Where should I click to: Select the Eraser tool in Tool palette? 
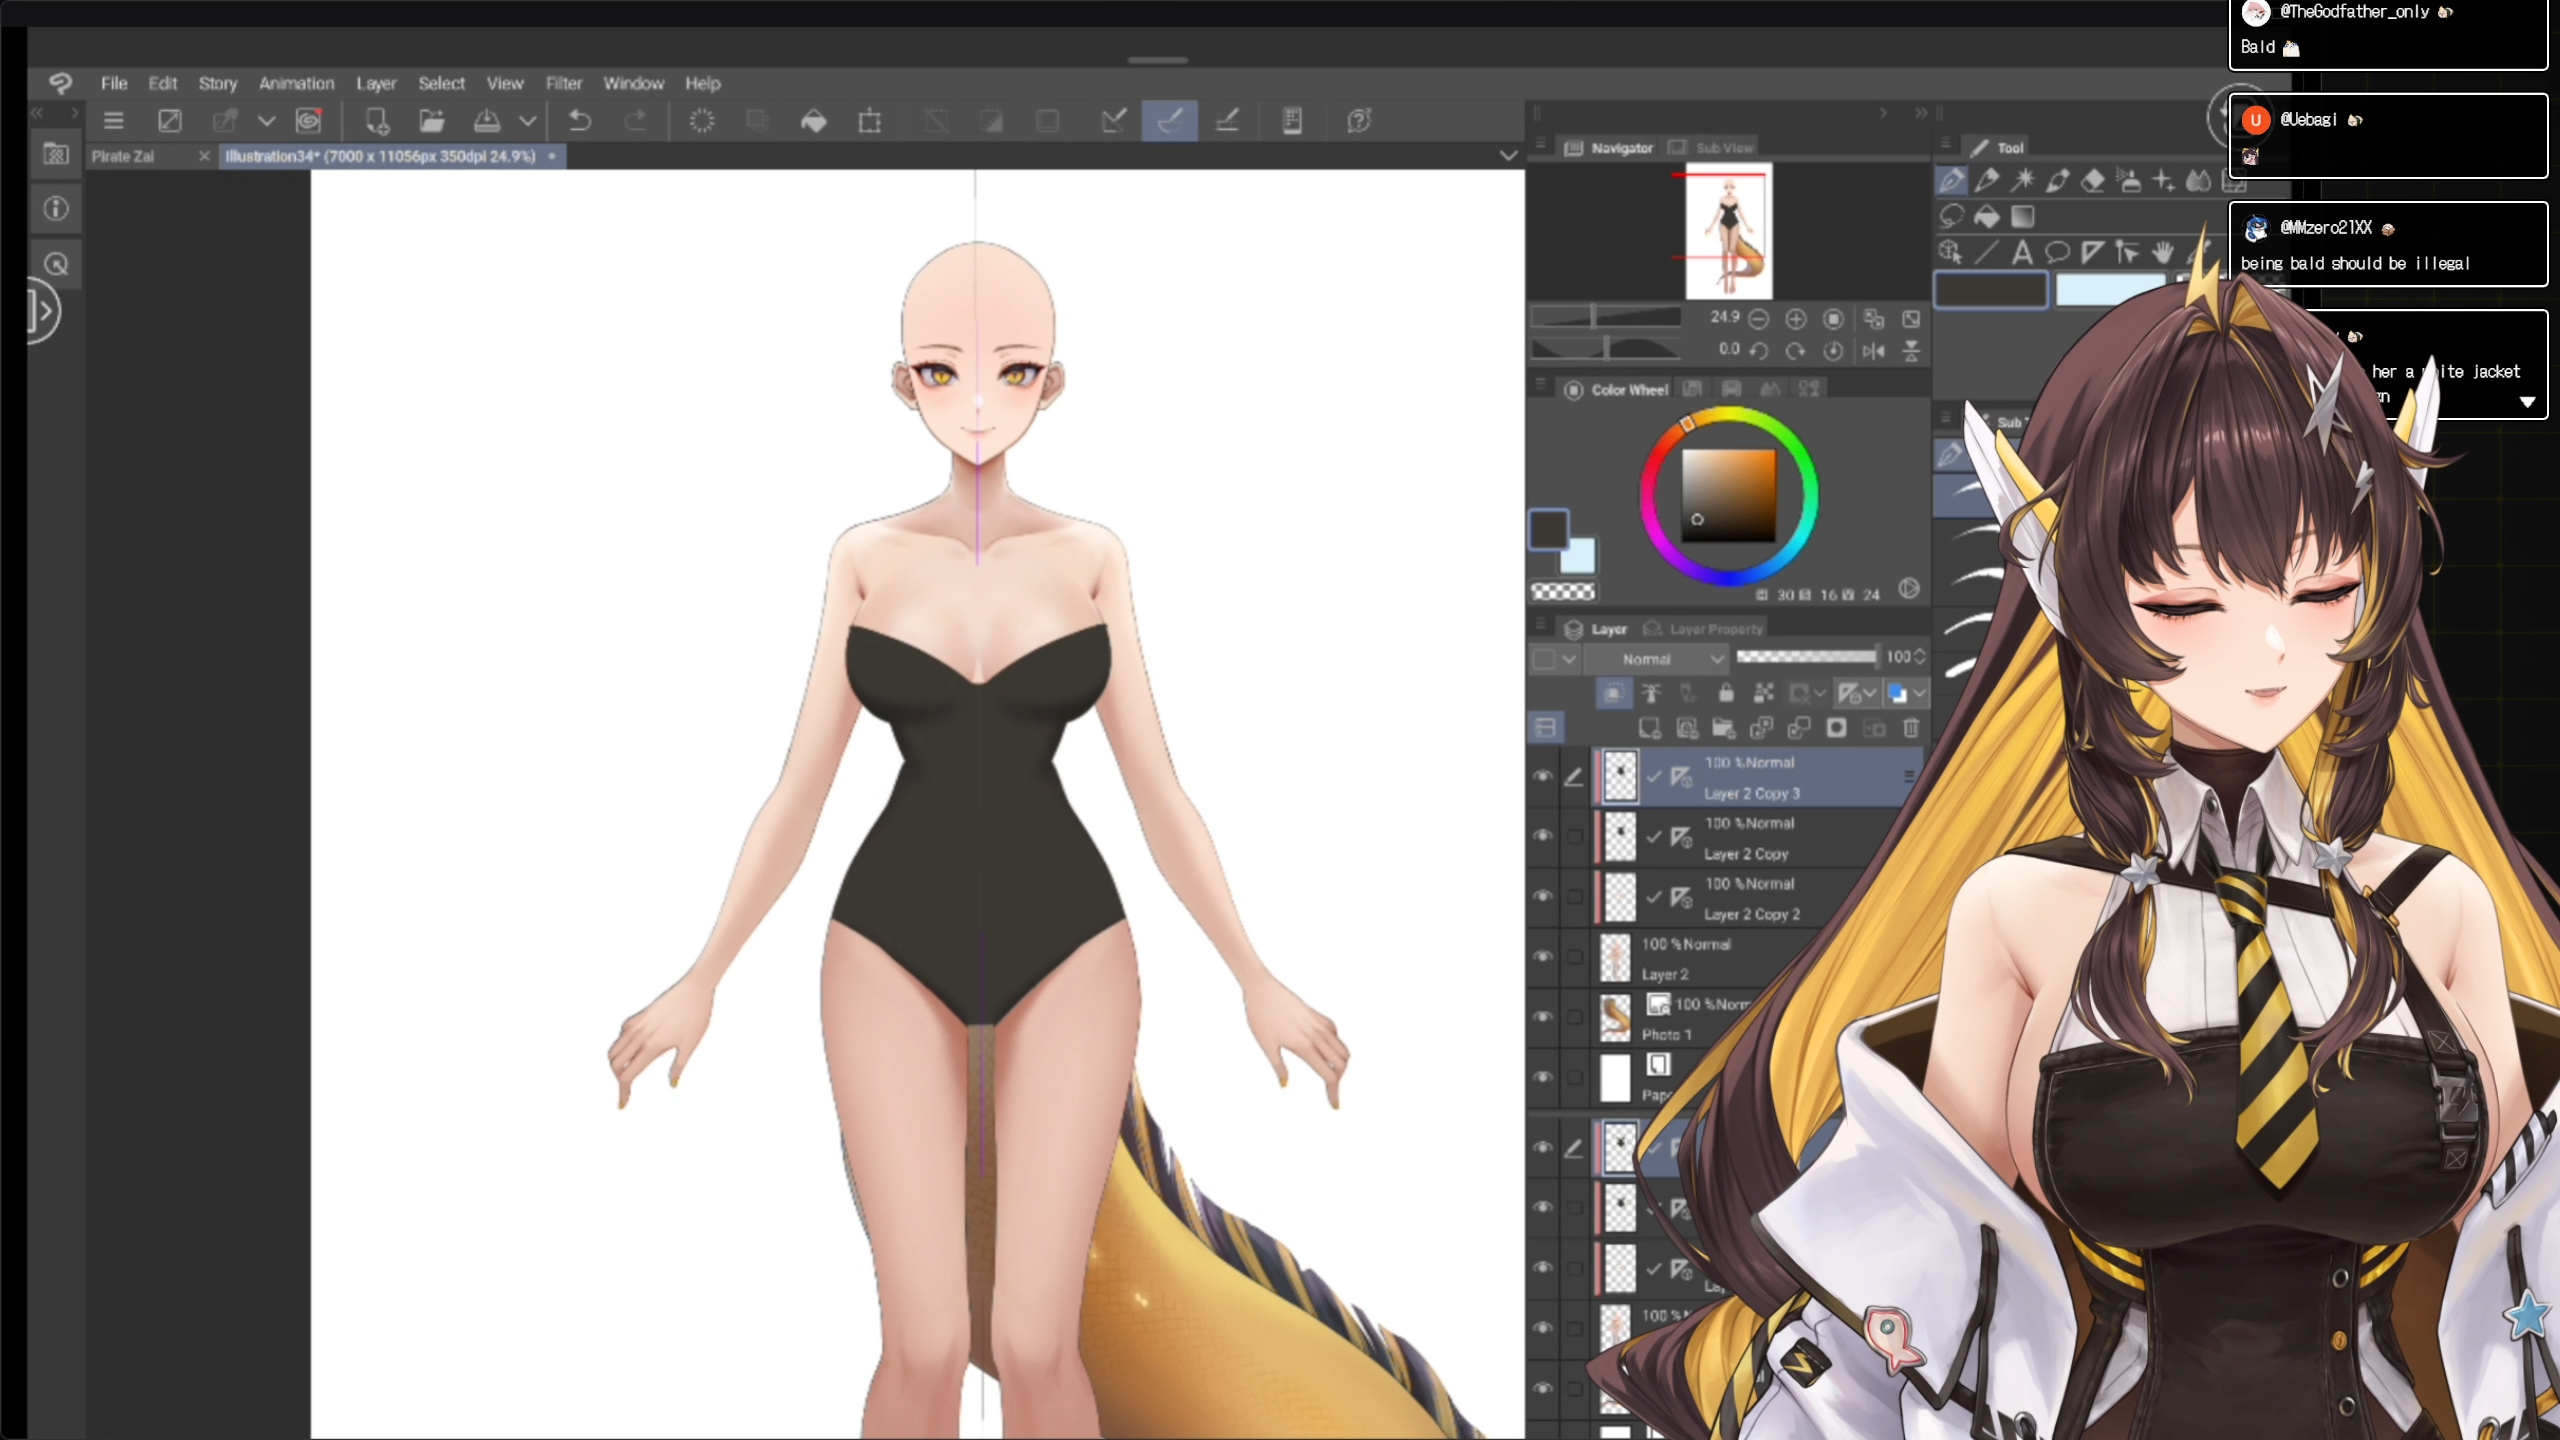[2093, 181]
